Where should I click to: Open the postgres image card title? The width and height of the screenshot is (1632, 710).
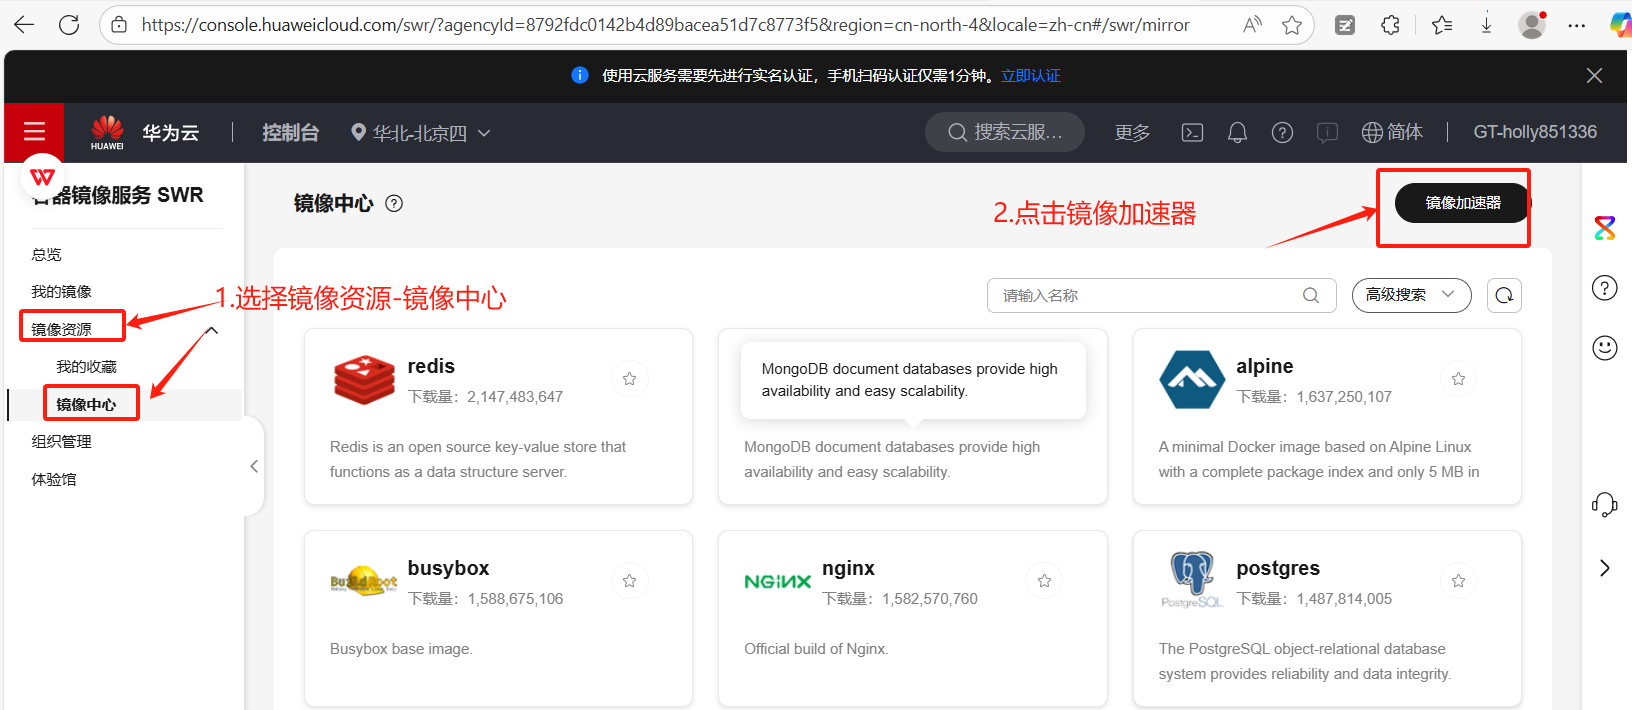pyautogui.click(x=1278, y=568)
